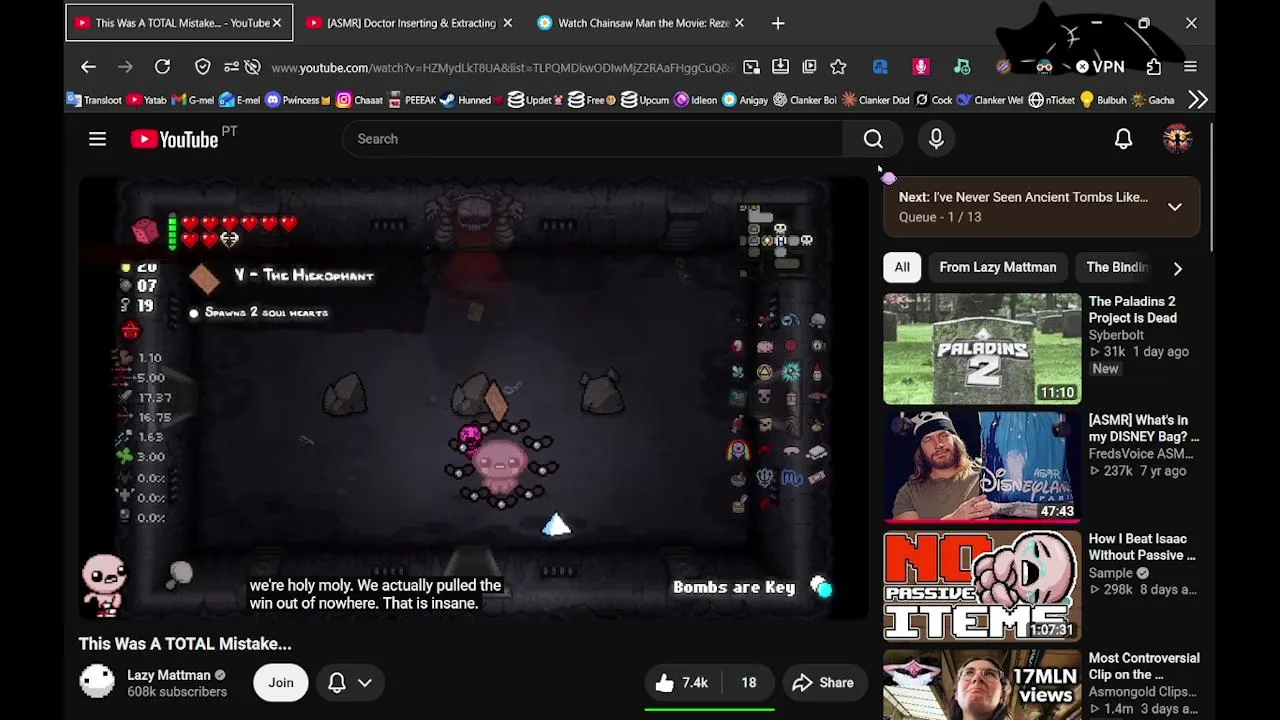Open the Lazy Mattman channel name link
Screen dimensions: 1280x720
168,675
